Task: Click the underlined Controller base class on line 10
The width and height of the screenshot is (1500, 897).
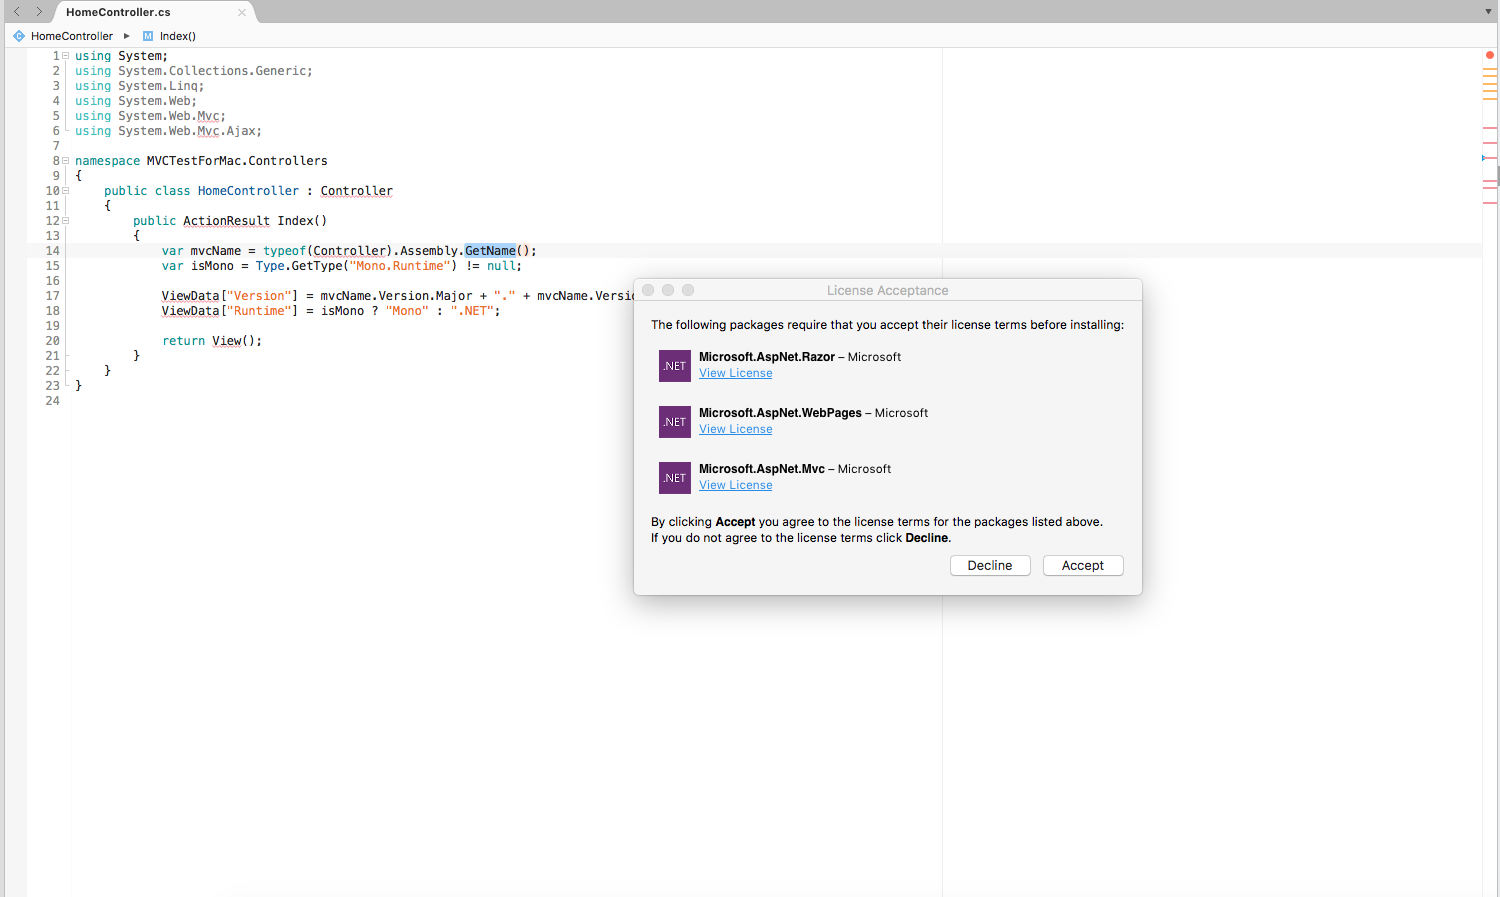Action: point(357,191)
